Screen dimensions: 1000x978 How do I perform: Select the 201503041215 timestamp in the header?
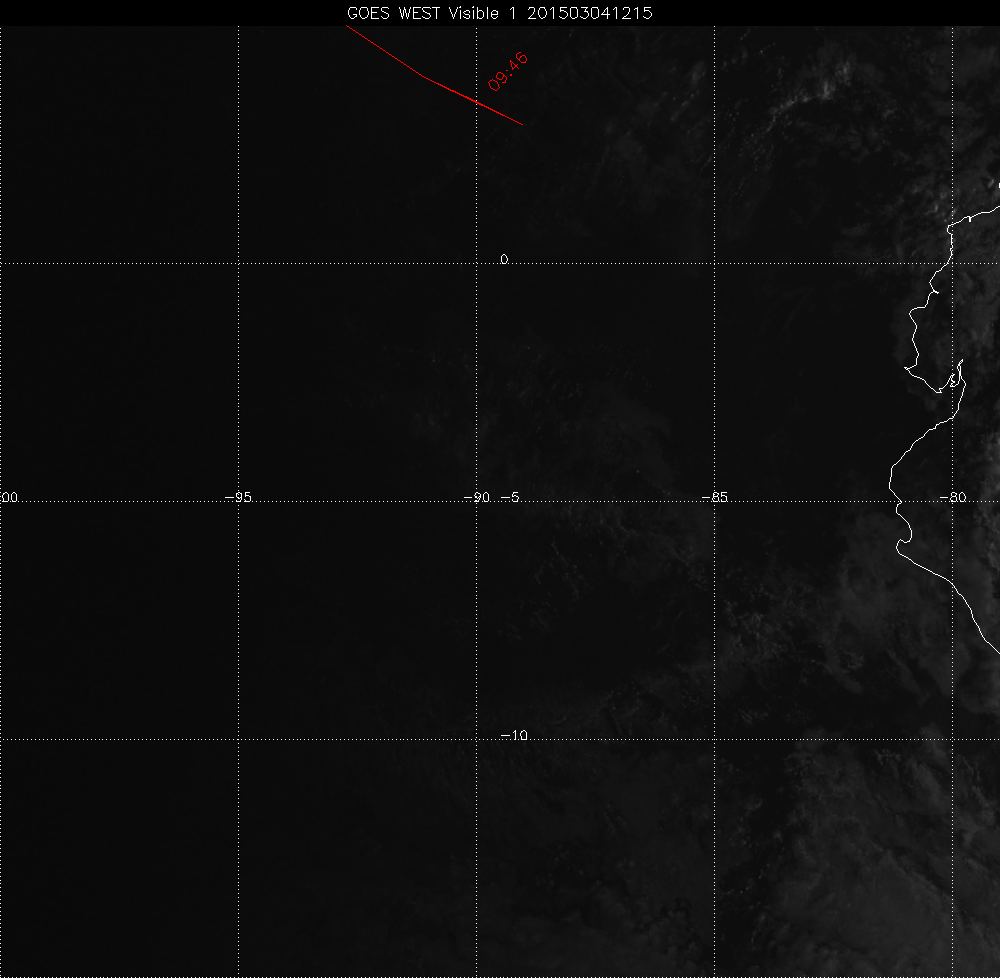[591, 13]
